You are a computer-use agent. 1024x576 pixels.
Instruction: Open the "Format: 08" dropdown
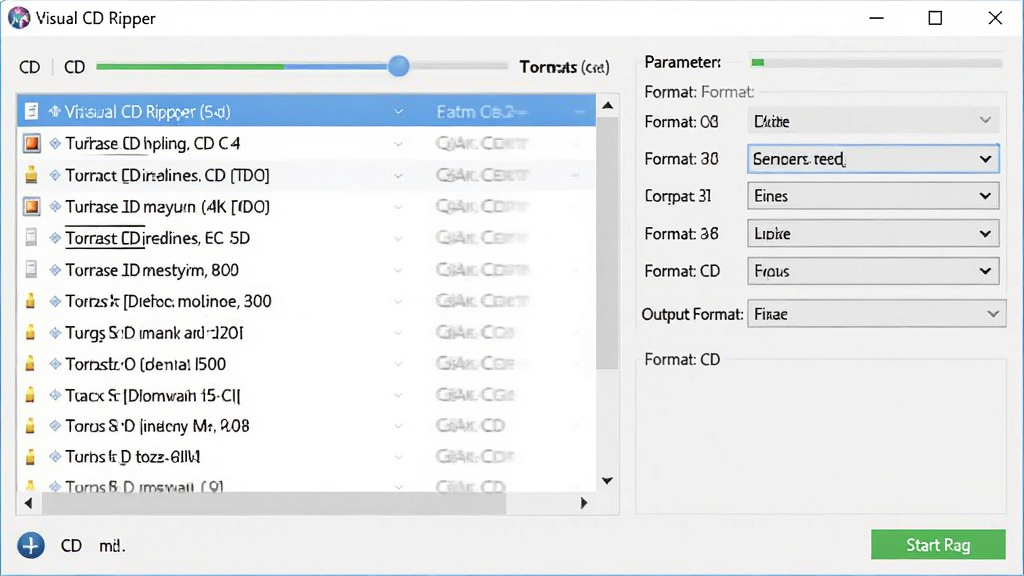point(873,121)
